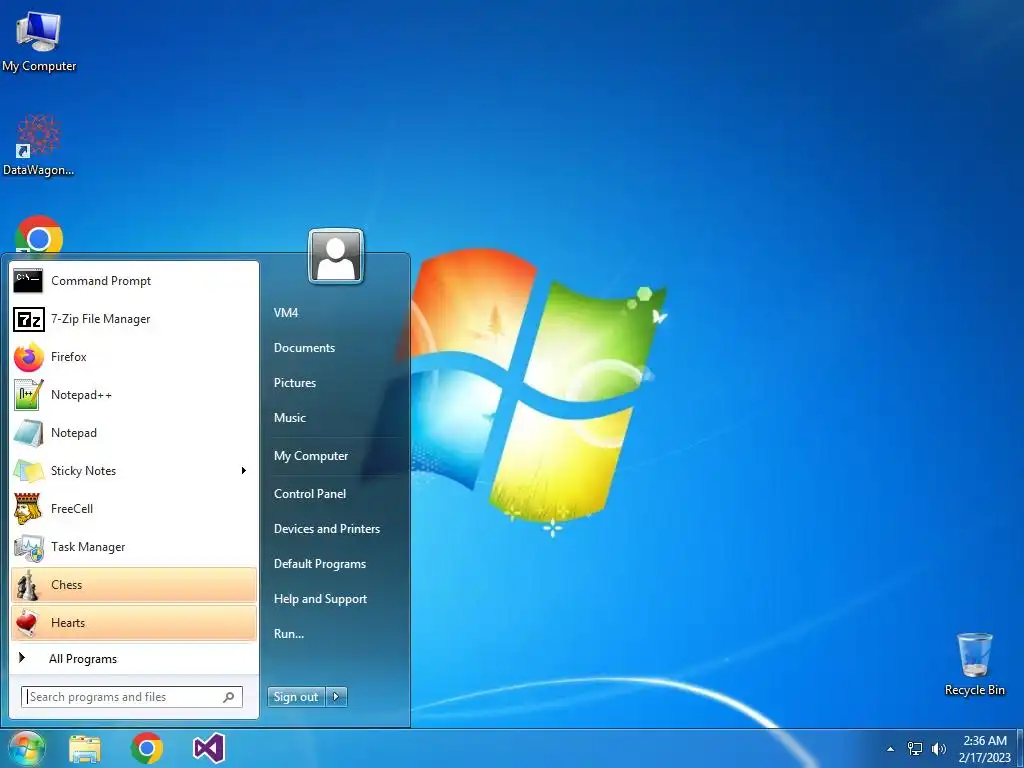Image resolution: width=1024 pixels, height=768 pixels.
Task: Open the Command Prompt icon in Start menu
Action: tap(28, 281)
